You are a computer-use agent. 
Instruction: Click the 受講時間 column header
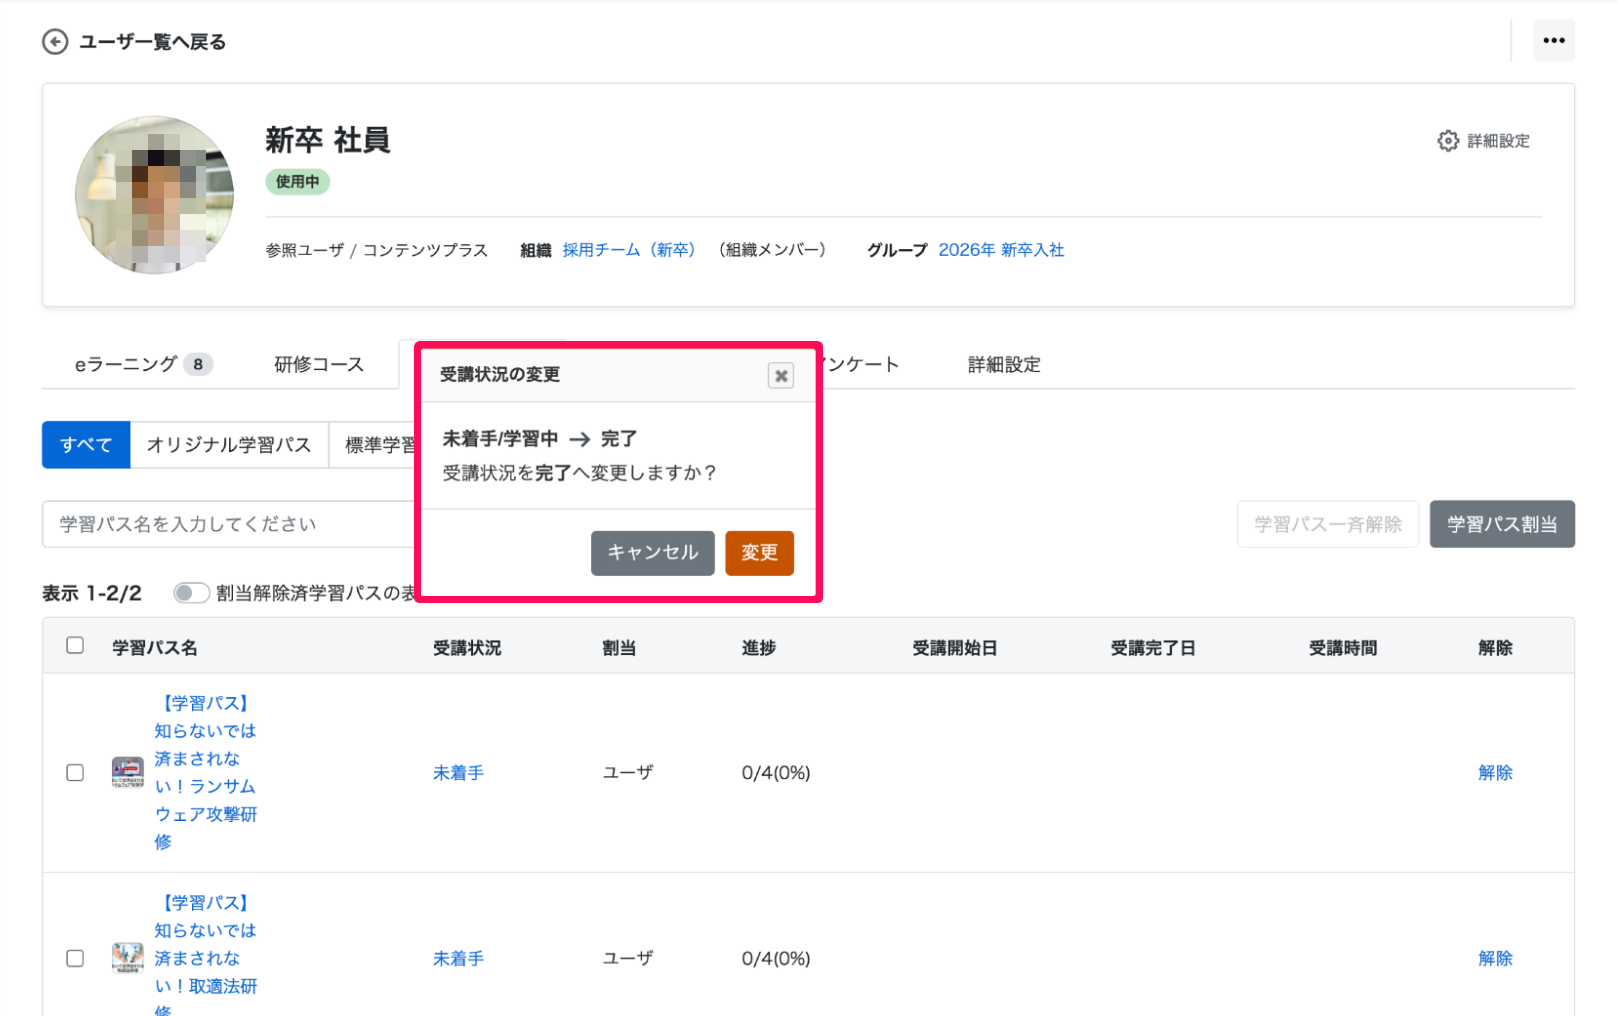pos(1343,648)
